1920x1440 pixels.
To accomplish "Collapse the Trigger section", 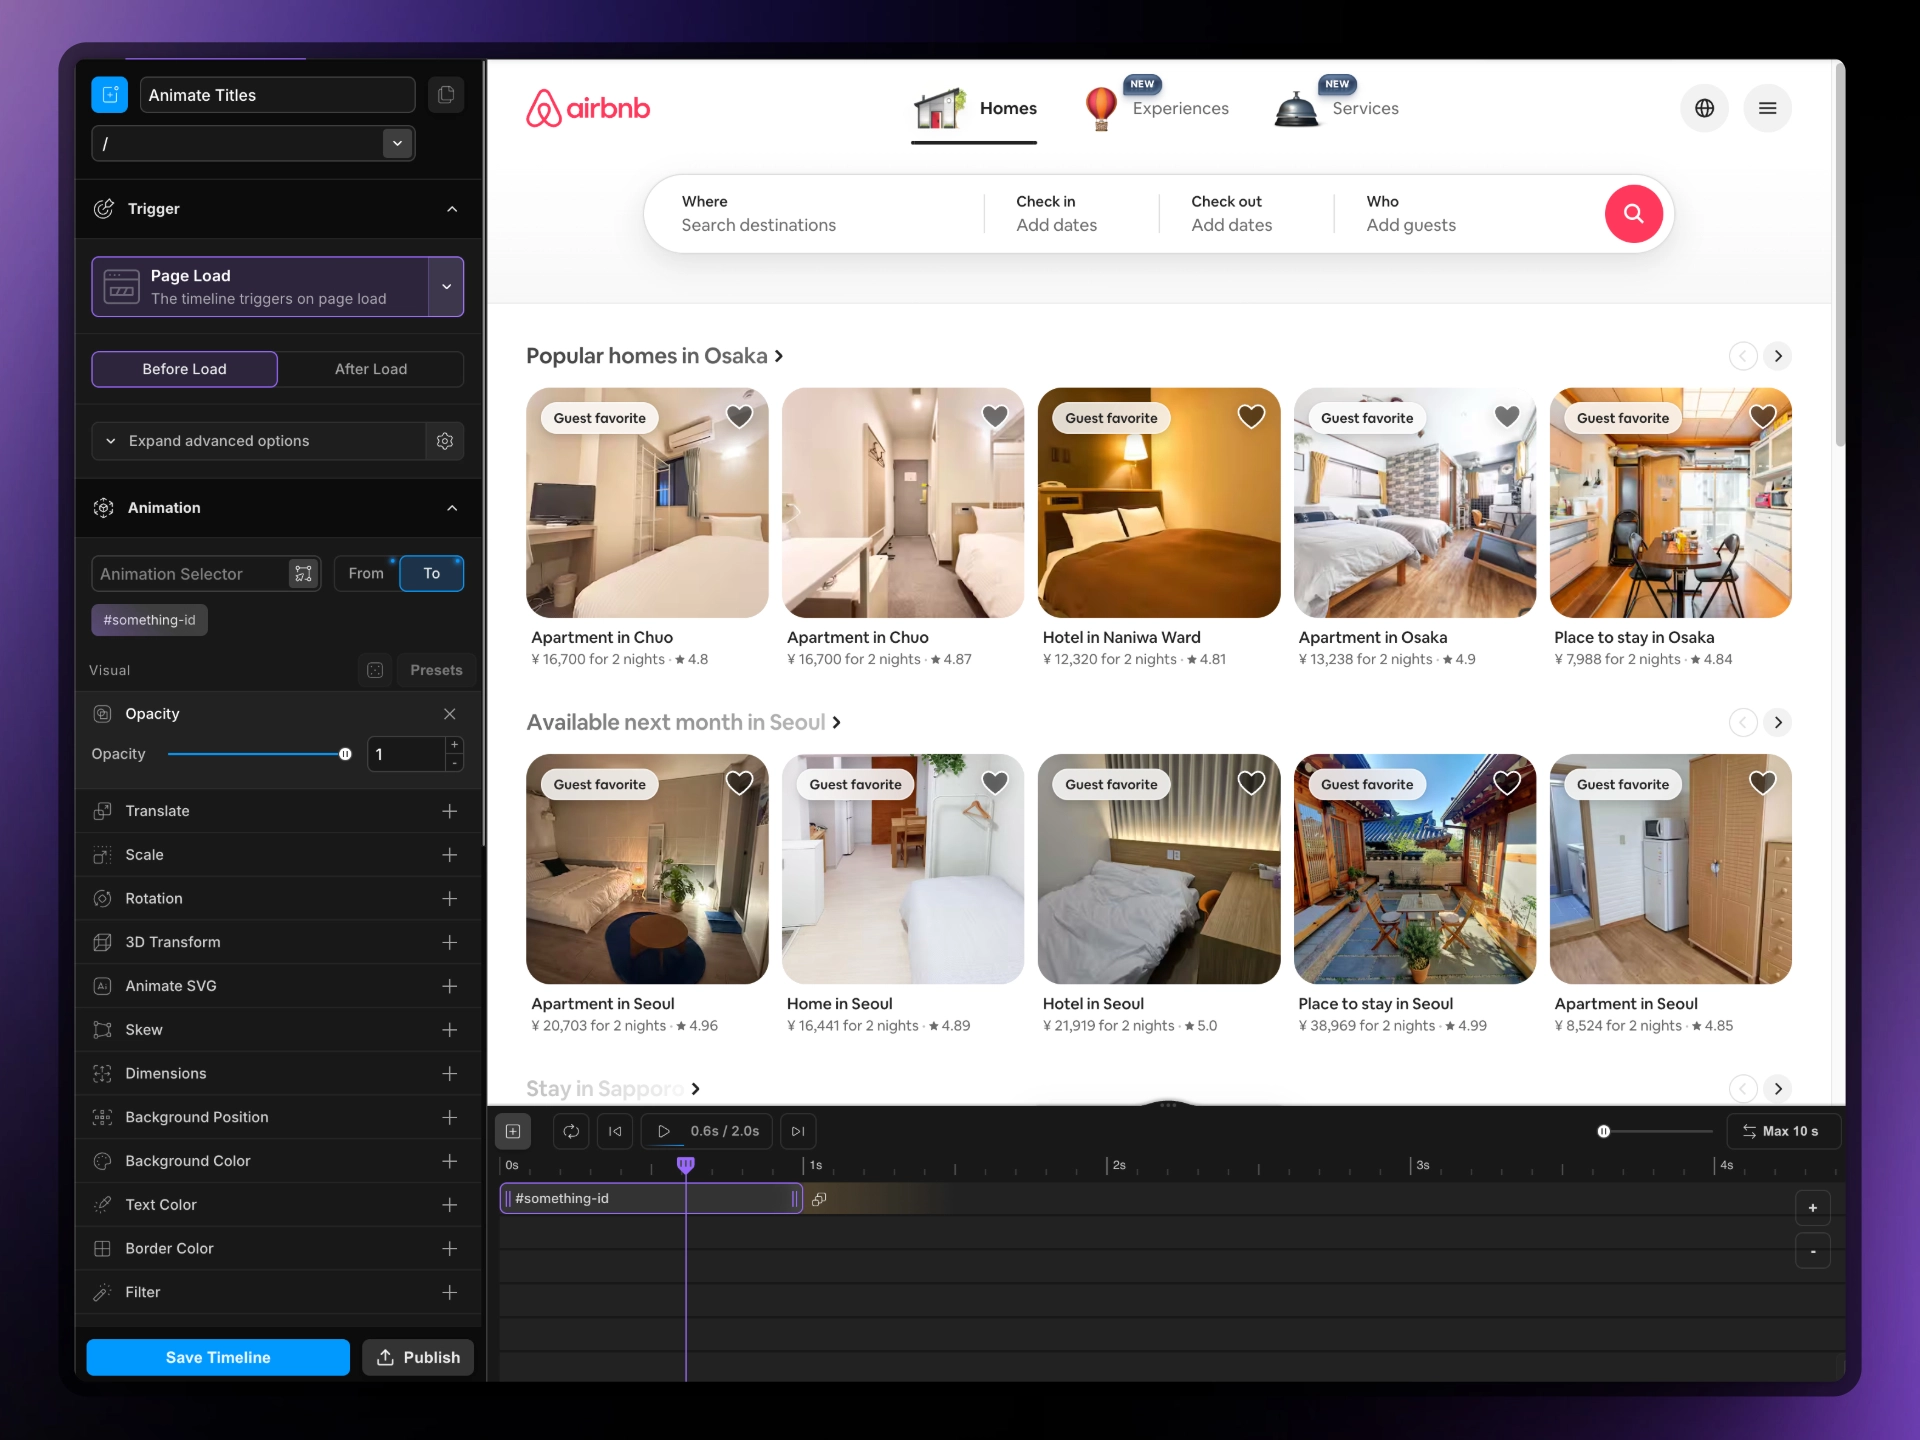I will coord(452,209).
